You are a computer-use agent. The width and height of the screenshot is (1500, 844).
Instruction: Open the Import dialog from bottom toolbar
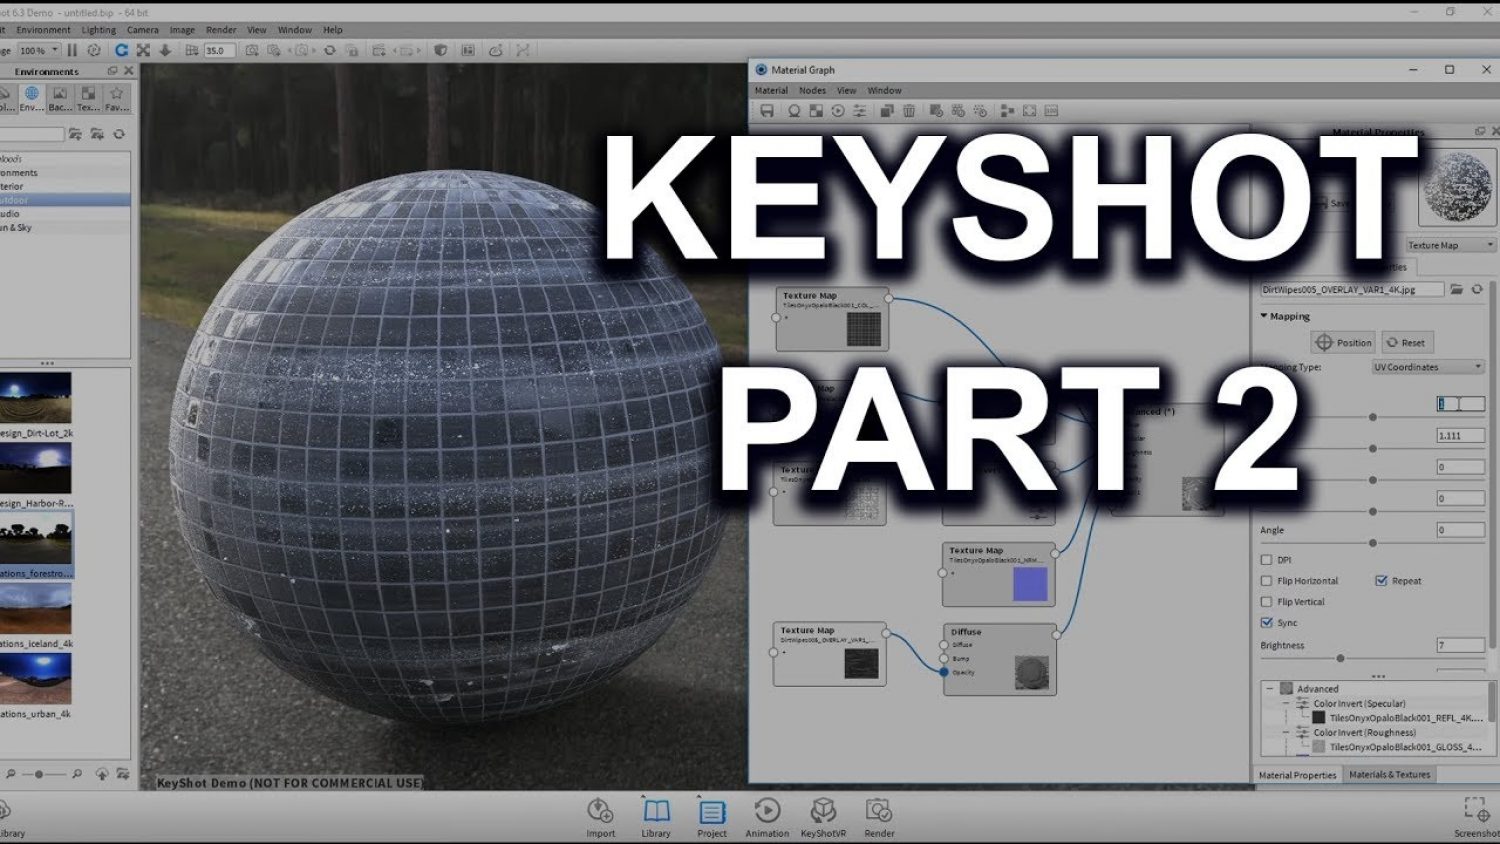click(600, 811)
